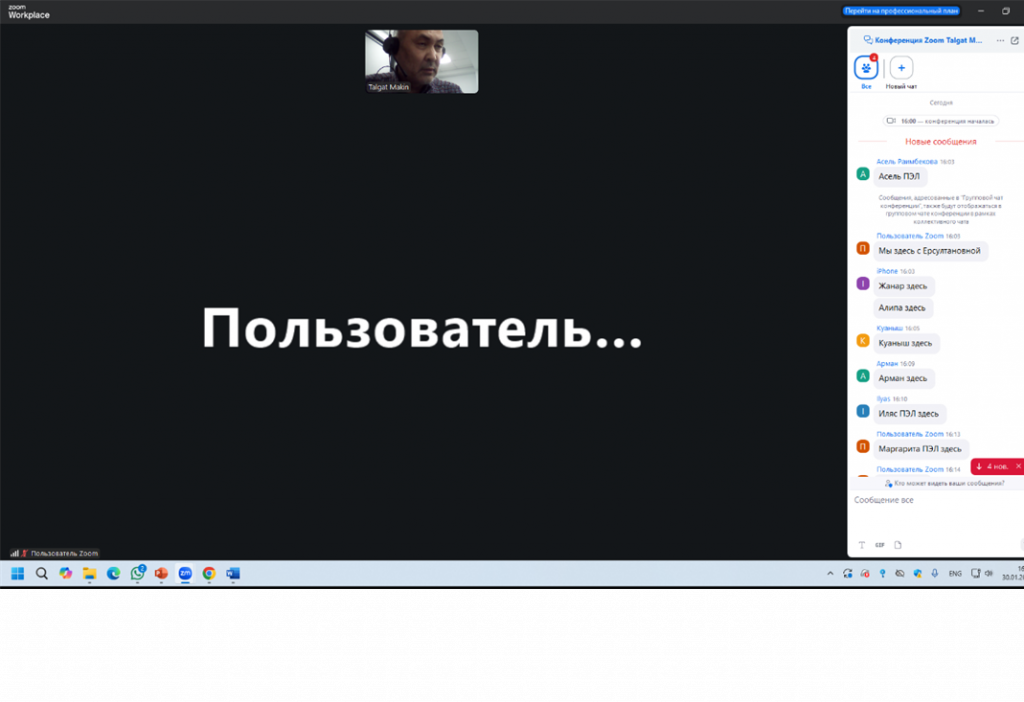Open Google Chrome from the taskbar
The width and height of the screenshot is (1024, 702).
click(209, 574)
